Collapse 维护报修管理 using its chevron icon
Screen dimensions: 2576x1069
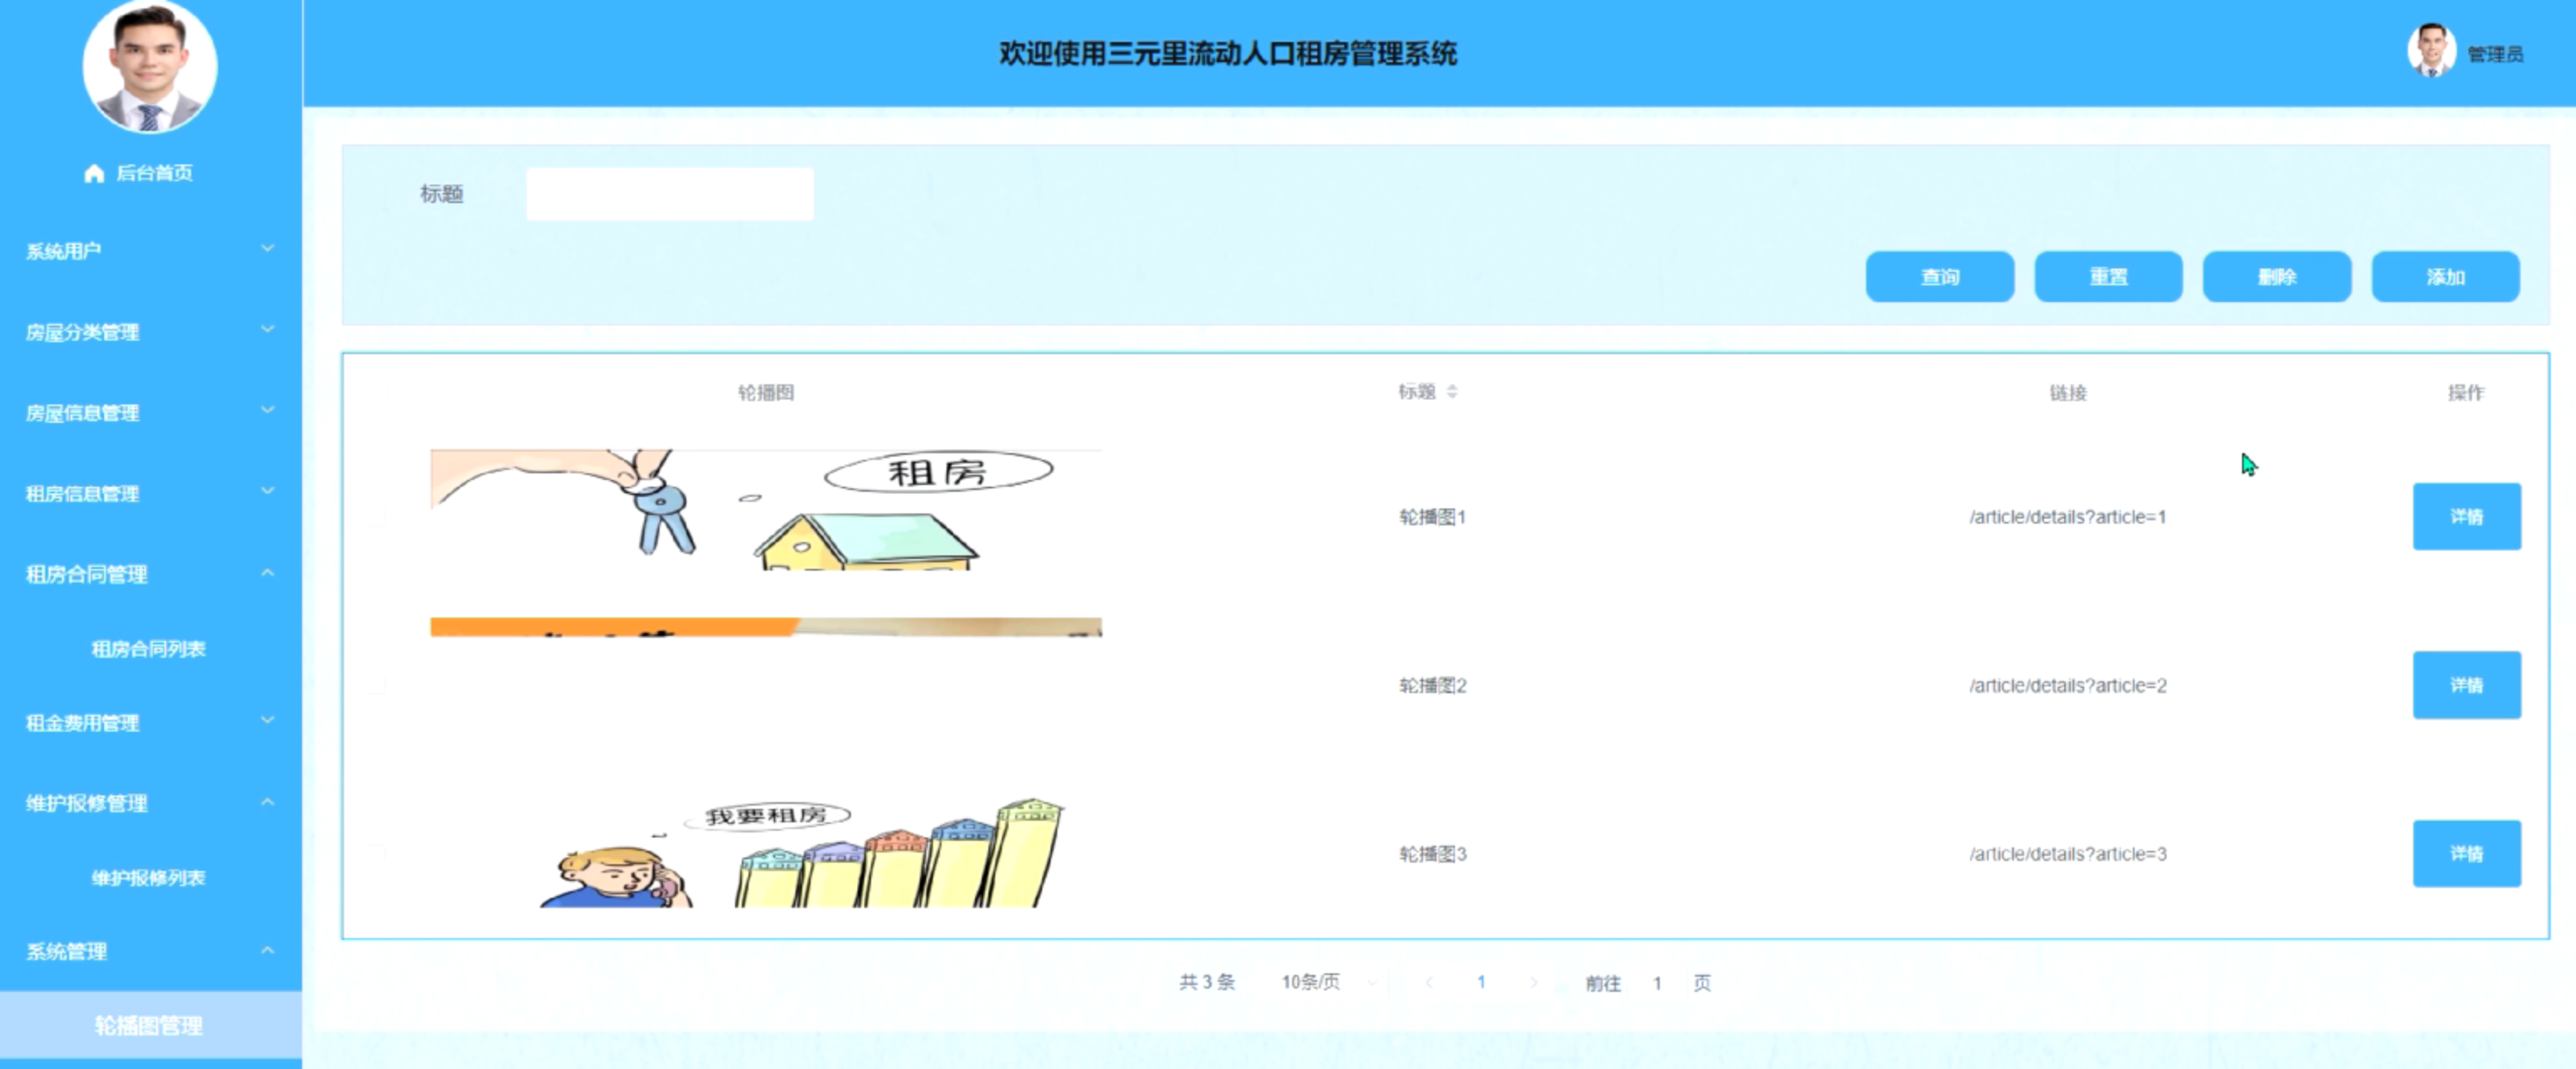(x=267, y=802)
